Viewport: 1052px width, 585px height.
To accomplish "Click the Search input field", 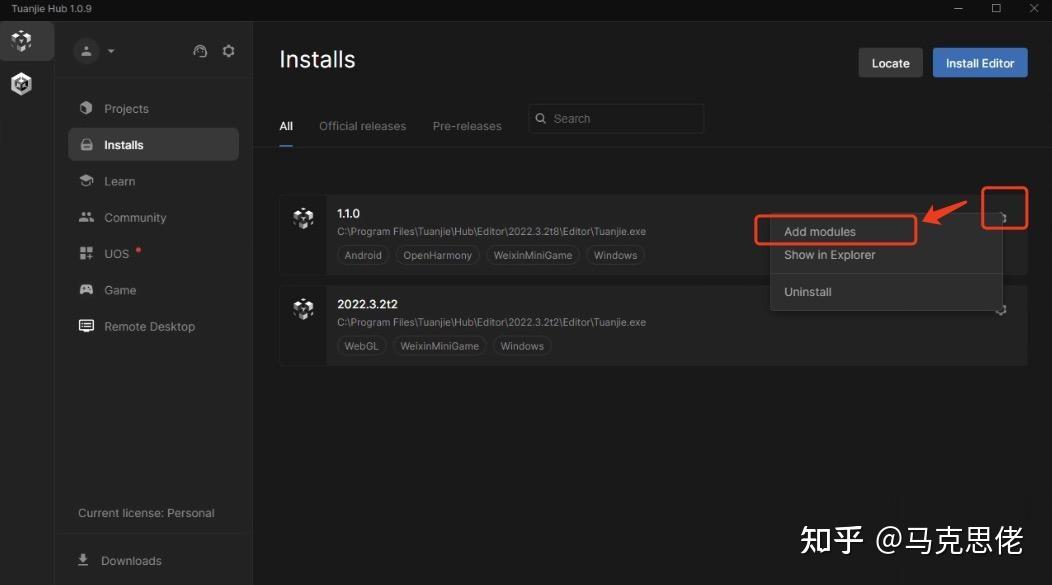I will 616,118.
